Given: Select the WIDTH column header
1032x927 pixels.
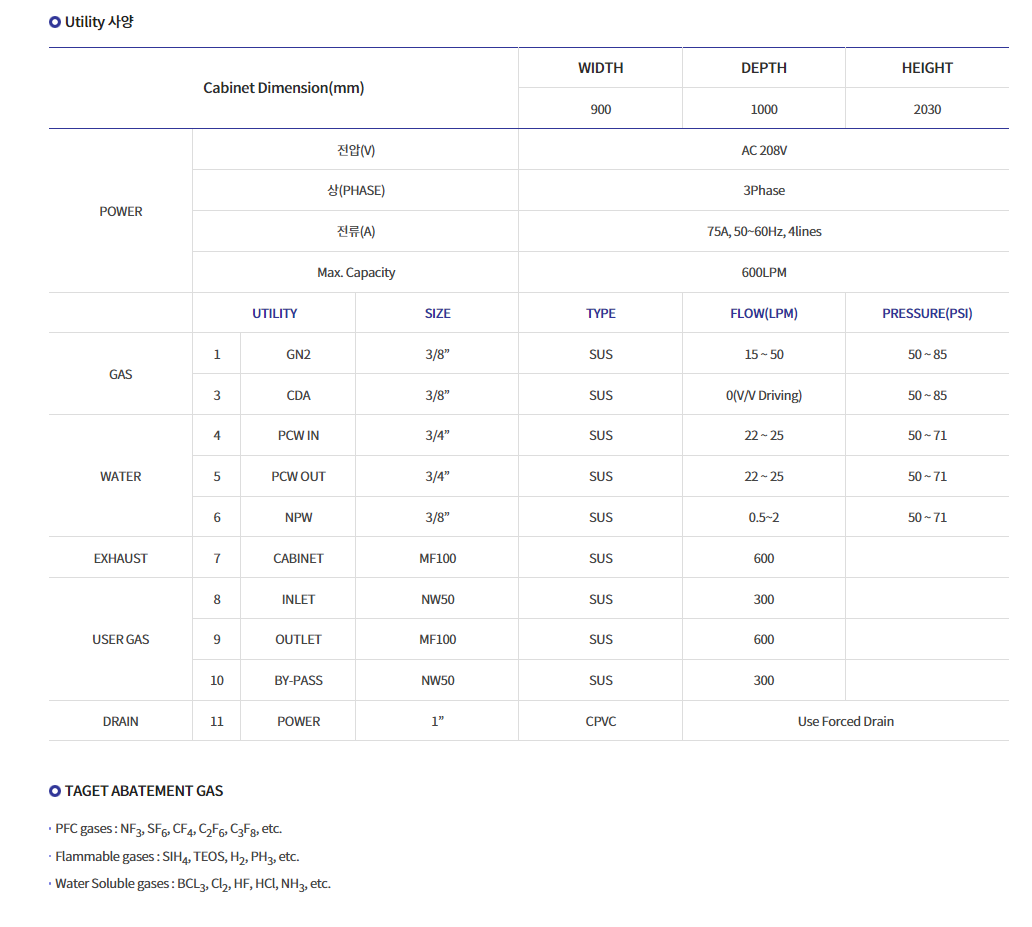Looking at the screenshot, I should (600, 68).
